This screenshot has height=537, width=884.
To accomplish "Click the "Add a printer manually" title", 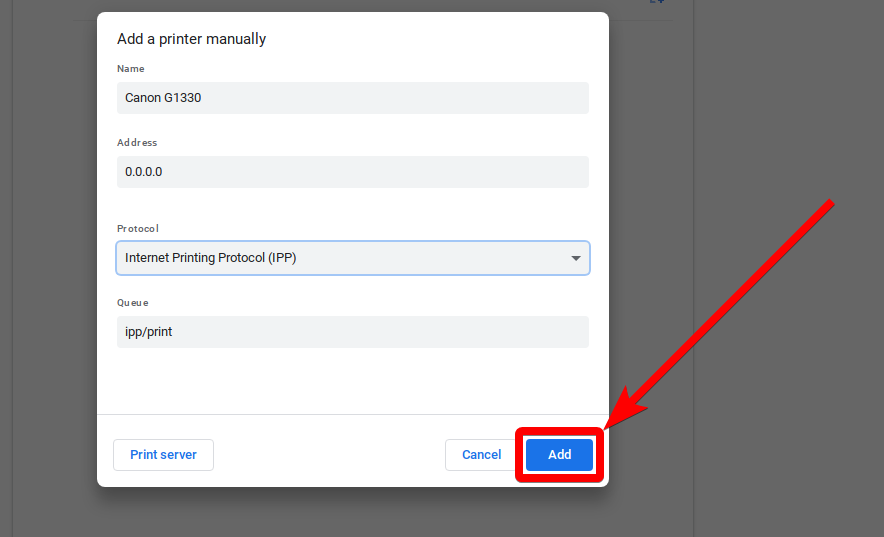I will coord(191,39).
